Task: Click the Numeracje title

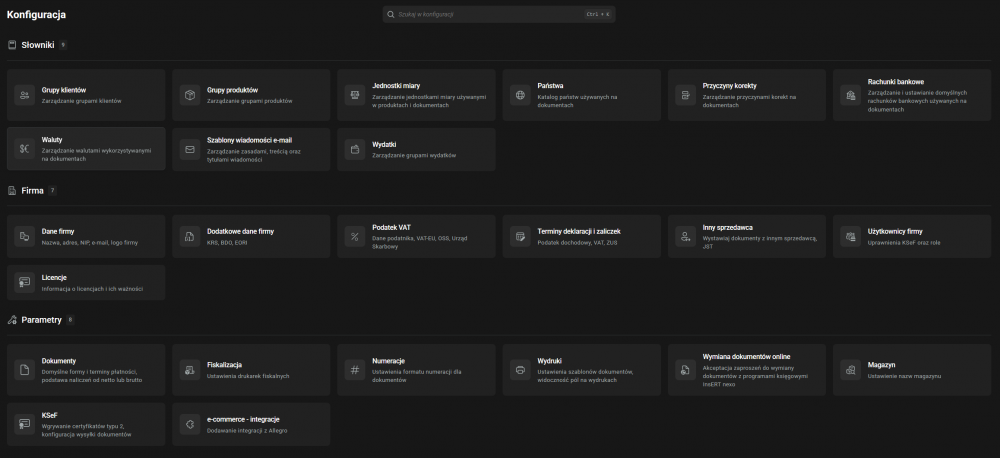Action: pos(388,360)
